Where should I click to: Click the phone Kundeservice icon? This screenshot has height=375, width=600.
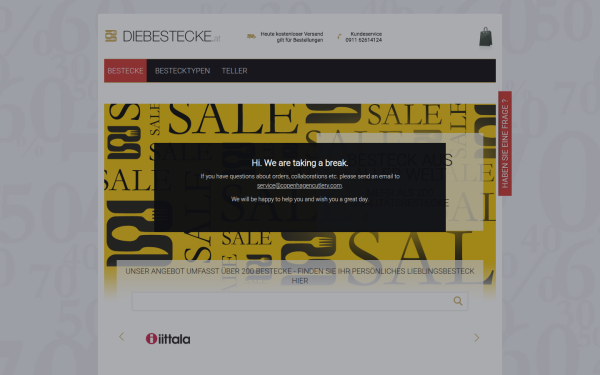[339, 37]
